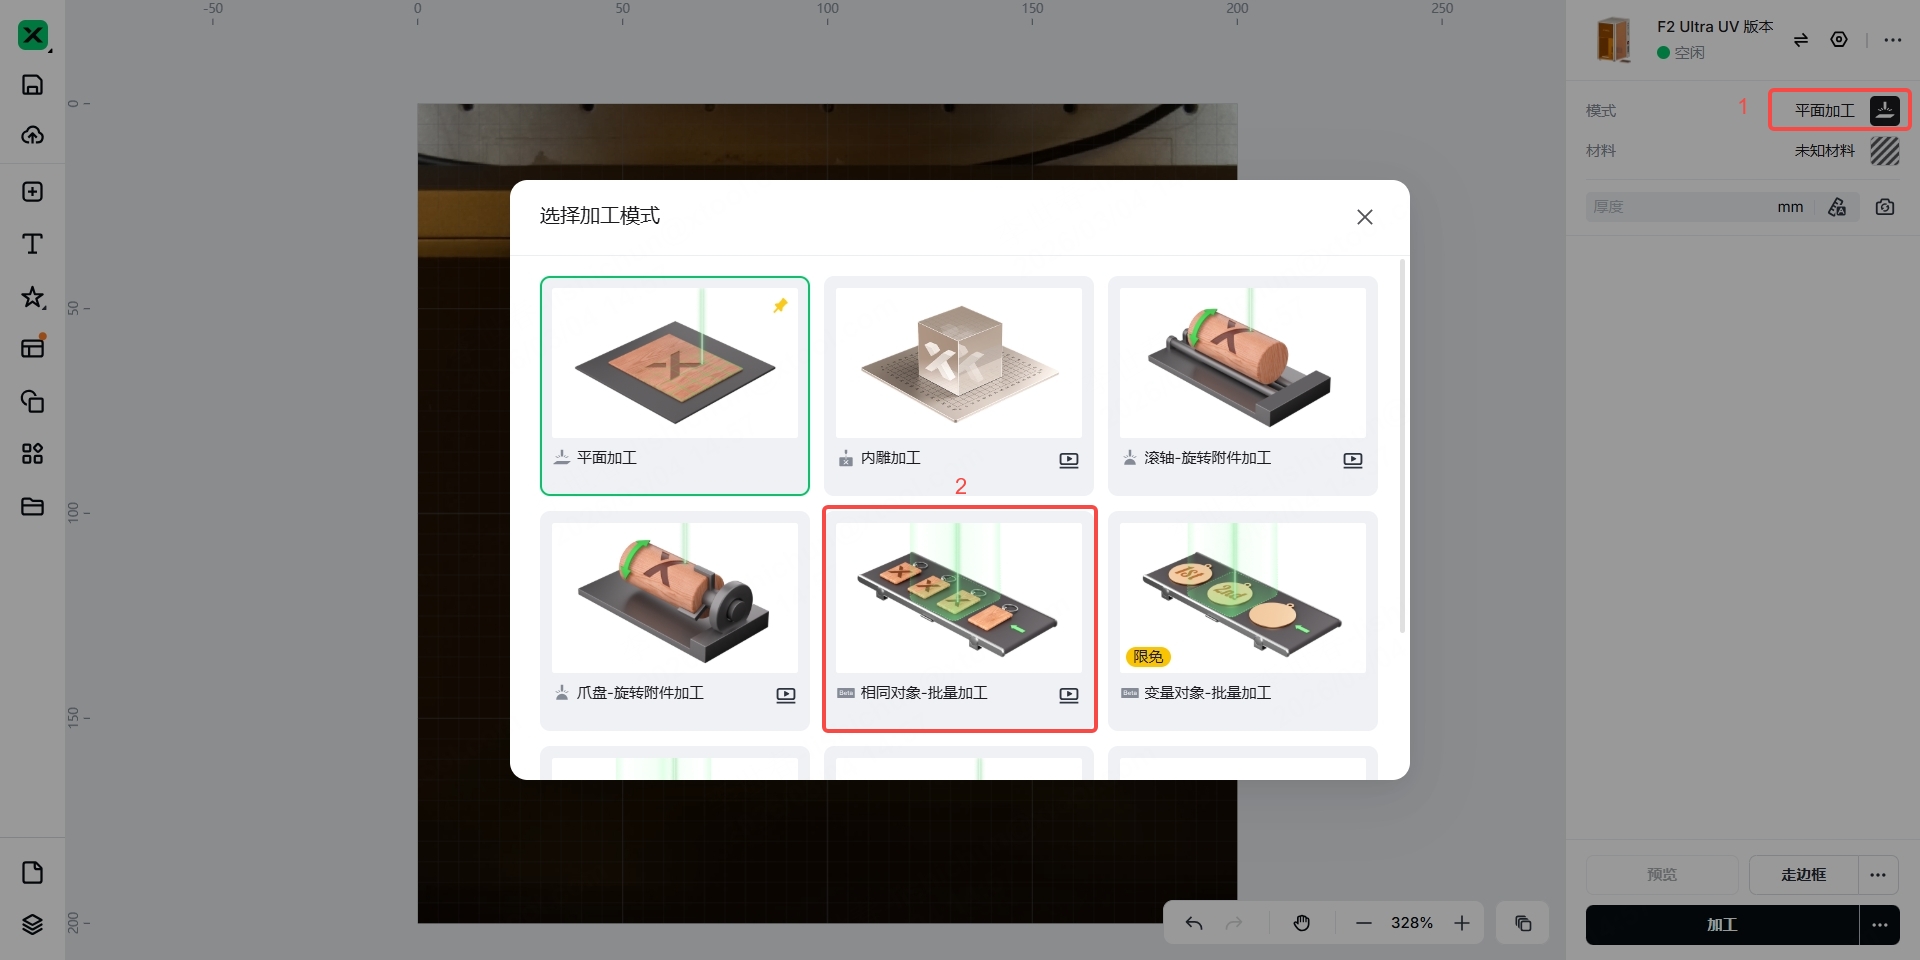Image resolution: width=1920 pixels, height=960 pixels.
Task: Open the cloud upload icon
Action: pos(32,135)
